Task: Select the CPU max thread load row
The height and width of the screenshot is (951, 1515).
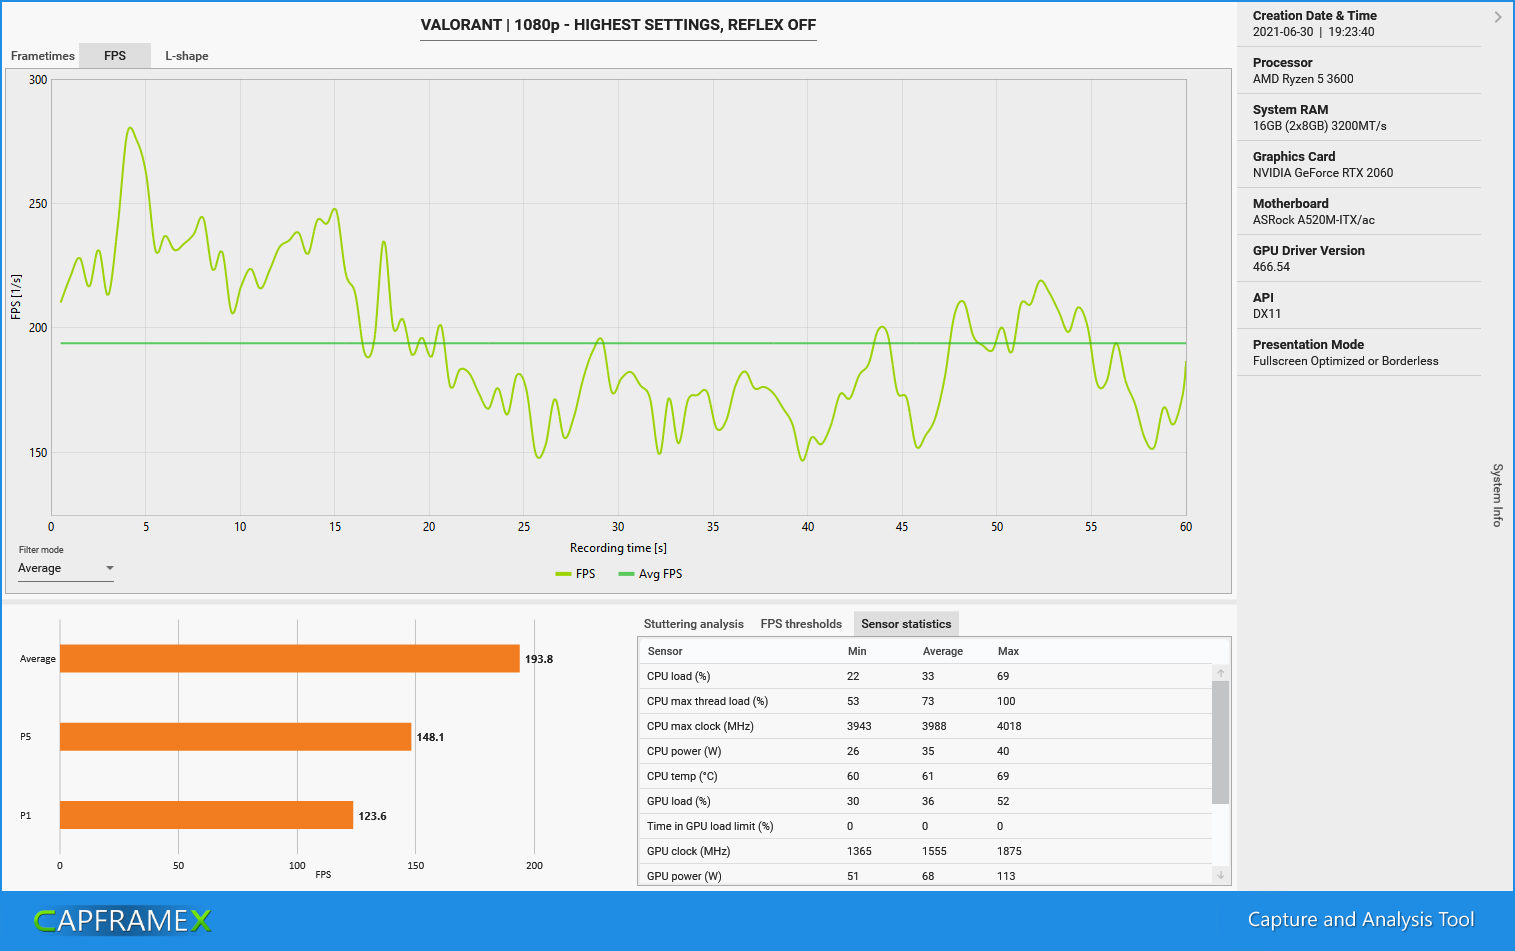Action: 925,701
